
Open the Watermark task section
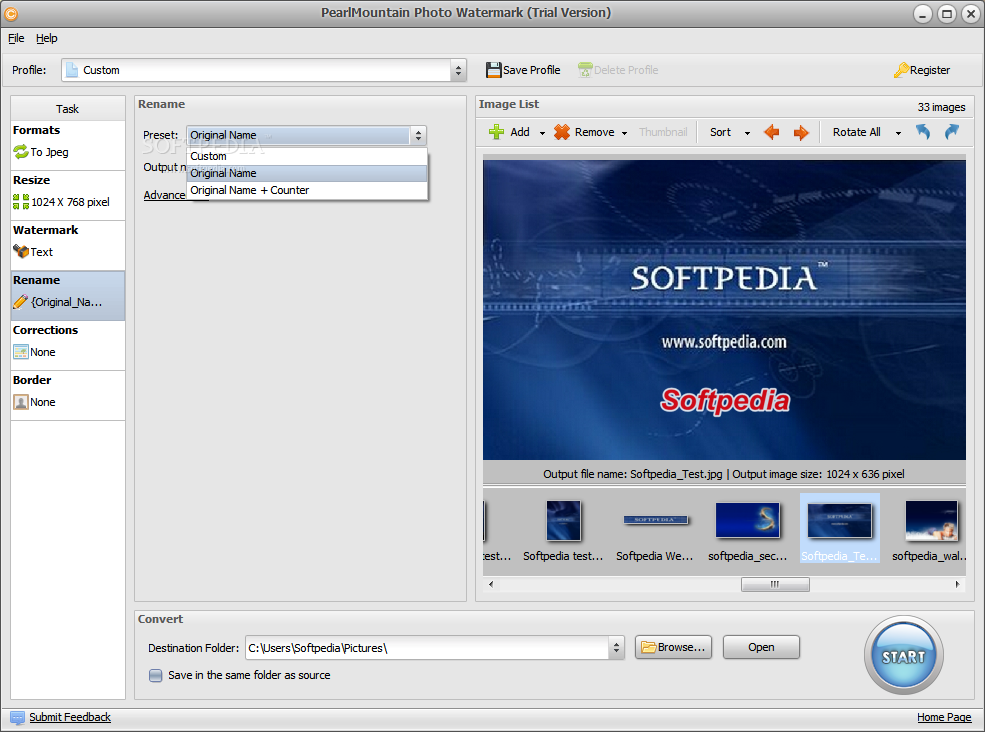pos(68,246)
